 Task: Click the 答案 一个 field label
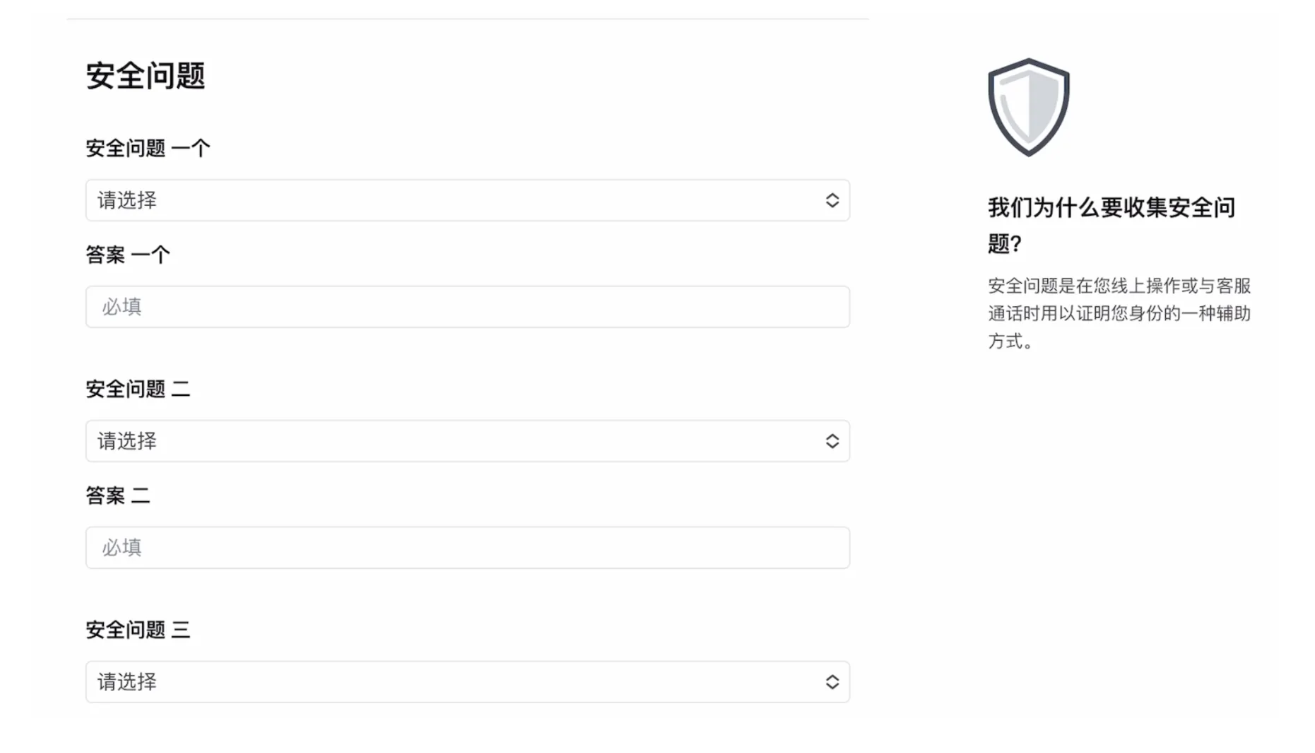(128, 255)
